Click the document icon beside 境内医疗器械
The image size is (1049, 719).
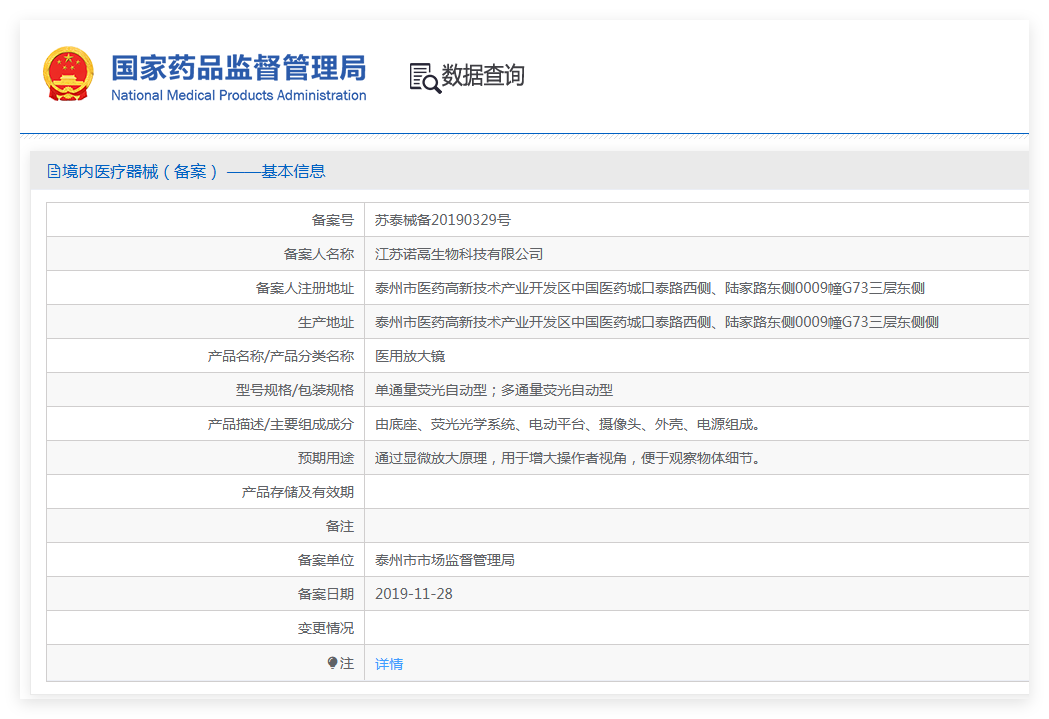pyautogui.click(x=54, y=171)
